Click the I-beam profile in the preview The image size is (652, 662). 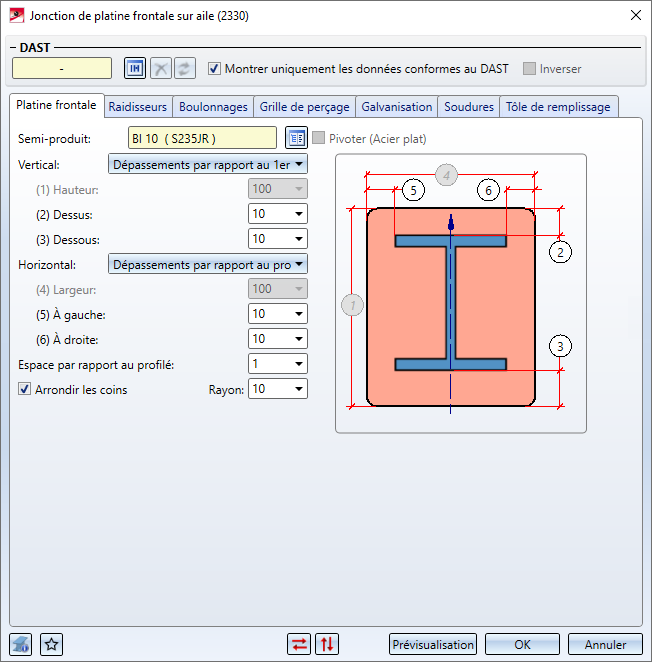click(451, 303)
